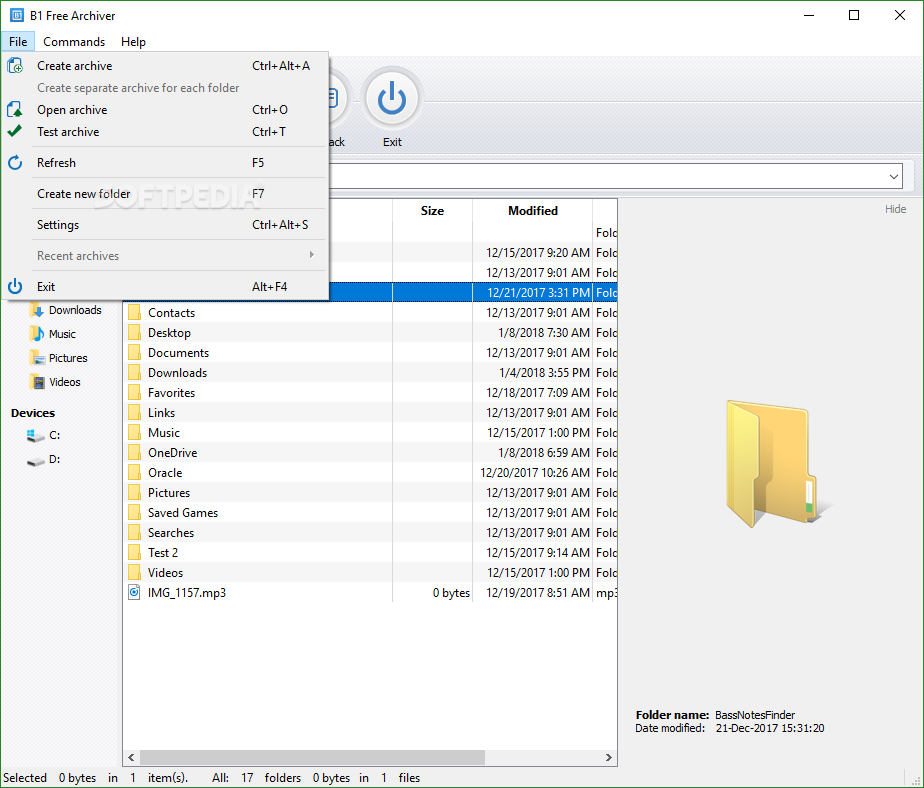Screen dimensions: 924x788
Task: Click the OneDrive folder icon in list
Action: point(134,453)
